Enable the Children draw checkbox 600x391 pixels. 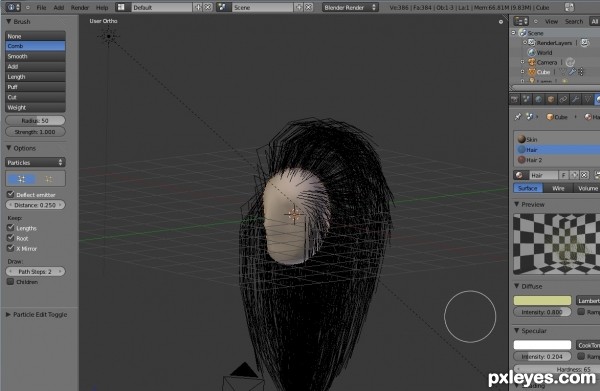[11, 282]
